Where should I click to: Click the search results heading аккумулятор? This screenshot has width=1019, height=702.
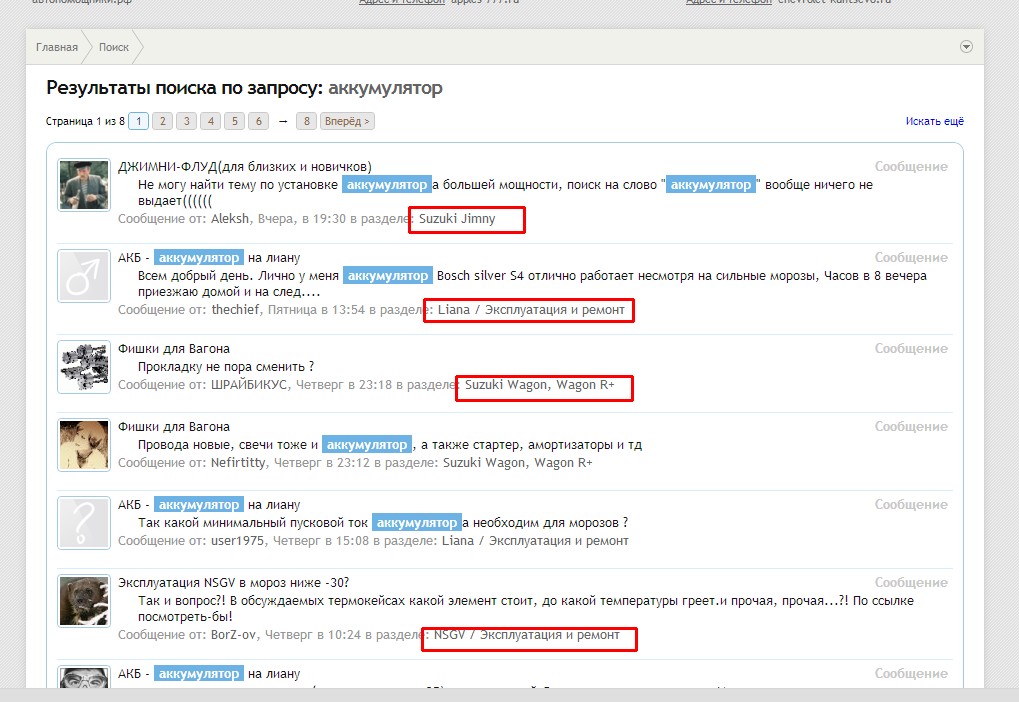click(x=385, y=88)
